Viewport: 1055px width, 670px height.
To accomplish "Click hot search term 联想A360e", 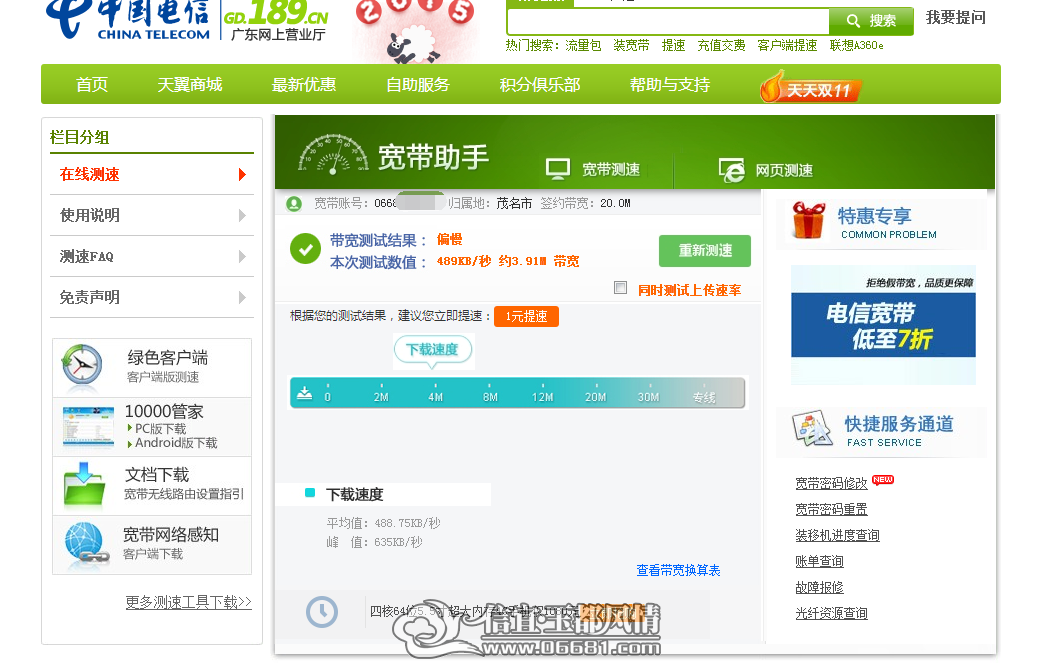I will click(x=857, y=46).
